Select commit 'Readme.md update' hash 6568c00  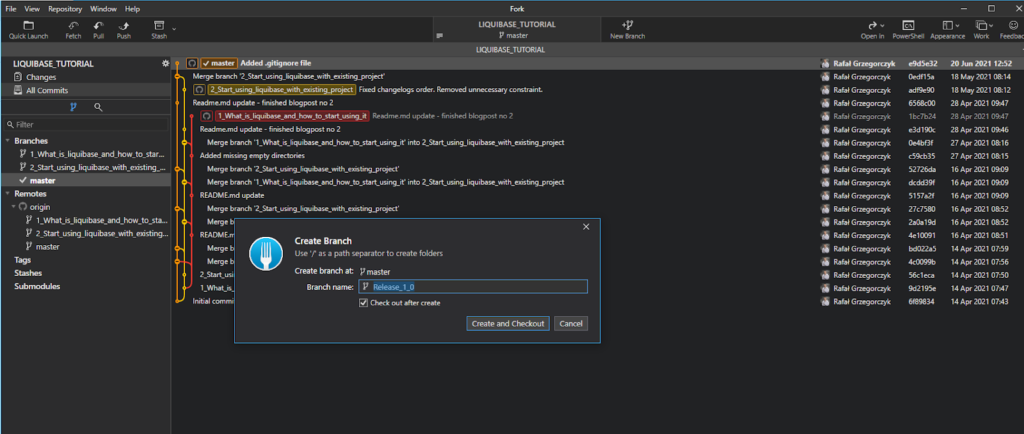[x=263, y=102]
